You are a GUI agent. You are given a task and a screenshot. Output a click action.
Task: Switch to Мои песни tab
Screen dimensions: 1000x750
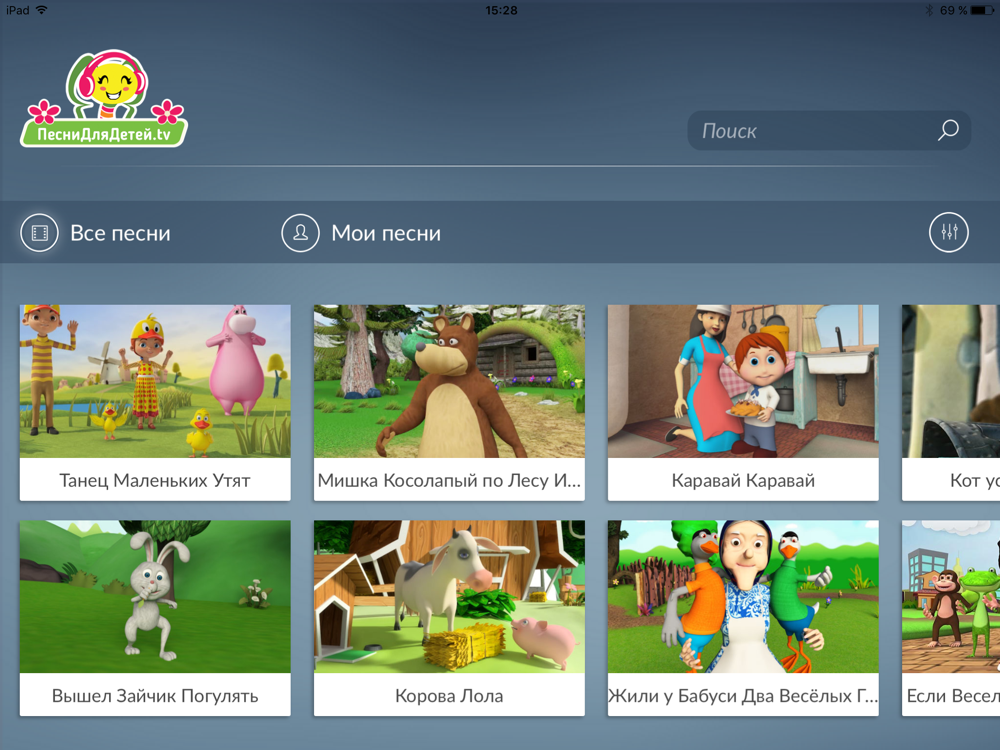pyautogui.click(x=386, y=233)
